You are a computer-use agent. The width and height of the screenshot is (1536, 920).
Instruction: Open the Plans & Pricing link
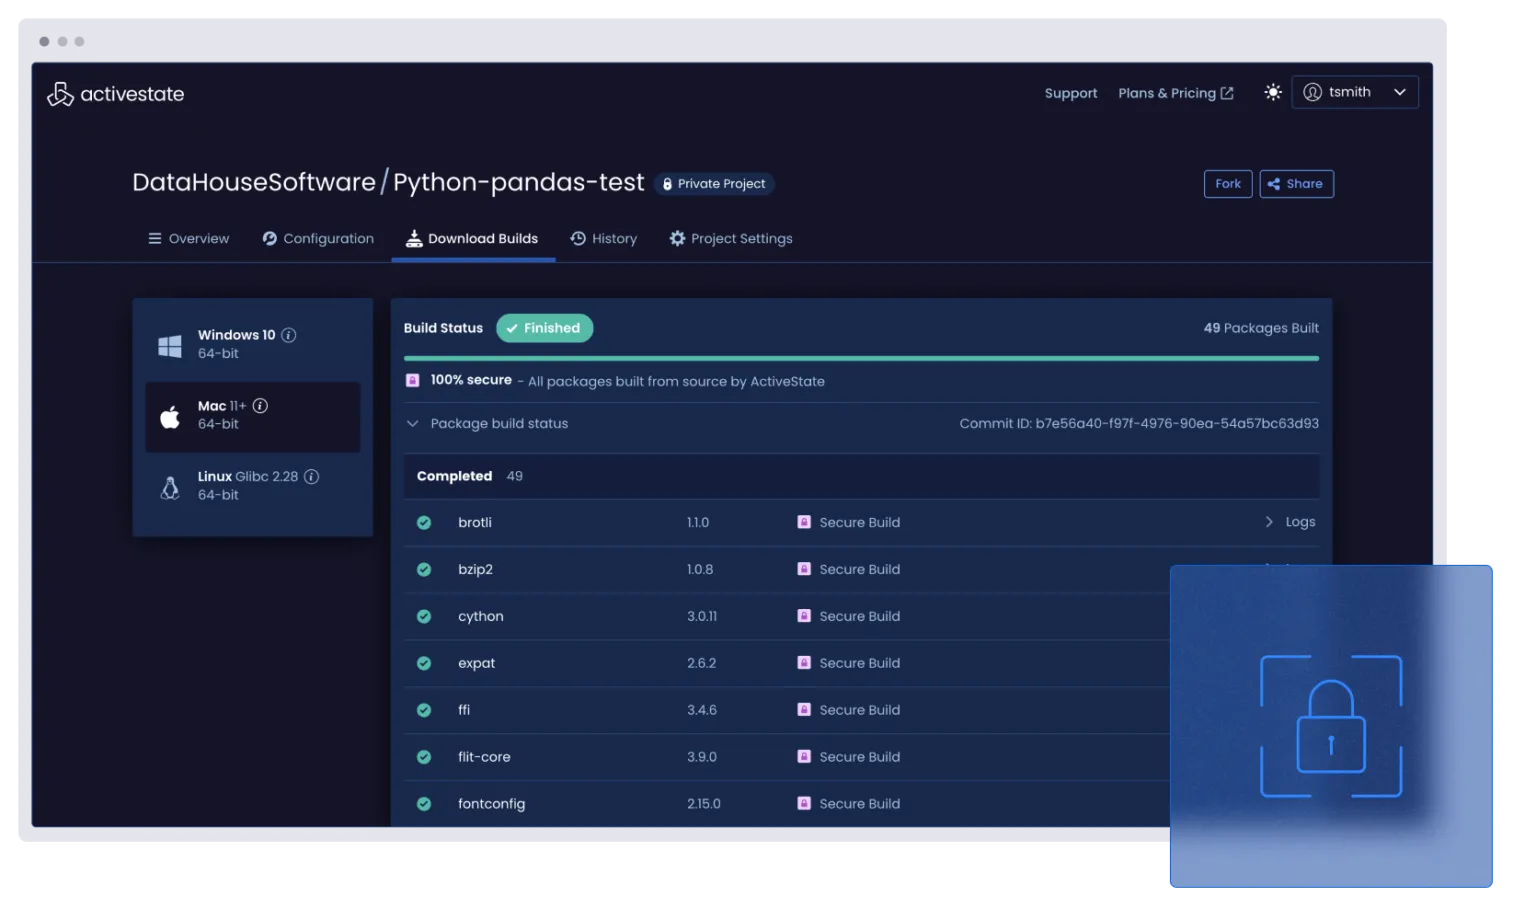pyautogui.click(x=1175, y=93)
